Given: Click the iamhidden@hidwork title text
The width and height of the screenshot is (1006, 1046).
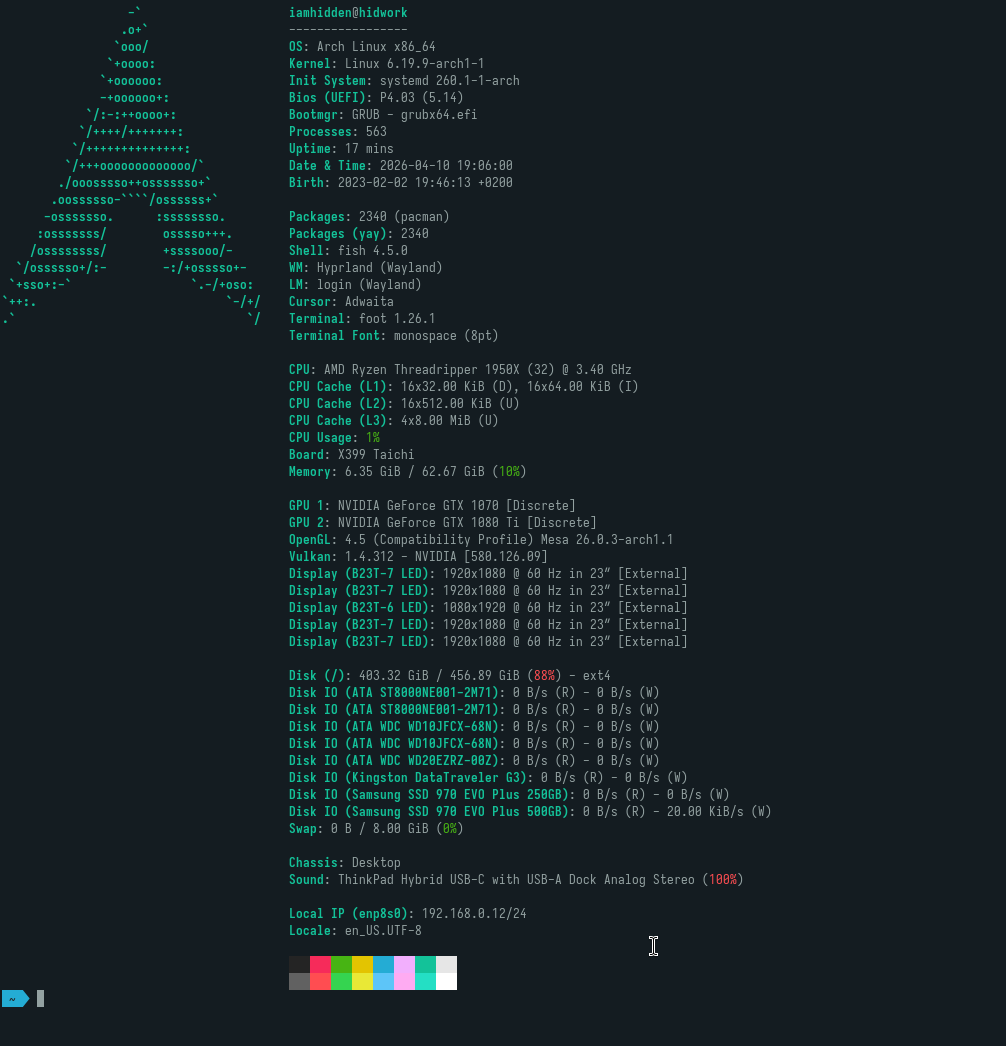Looking at the screenshot, I should (347, 13).
